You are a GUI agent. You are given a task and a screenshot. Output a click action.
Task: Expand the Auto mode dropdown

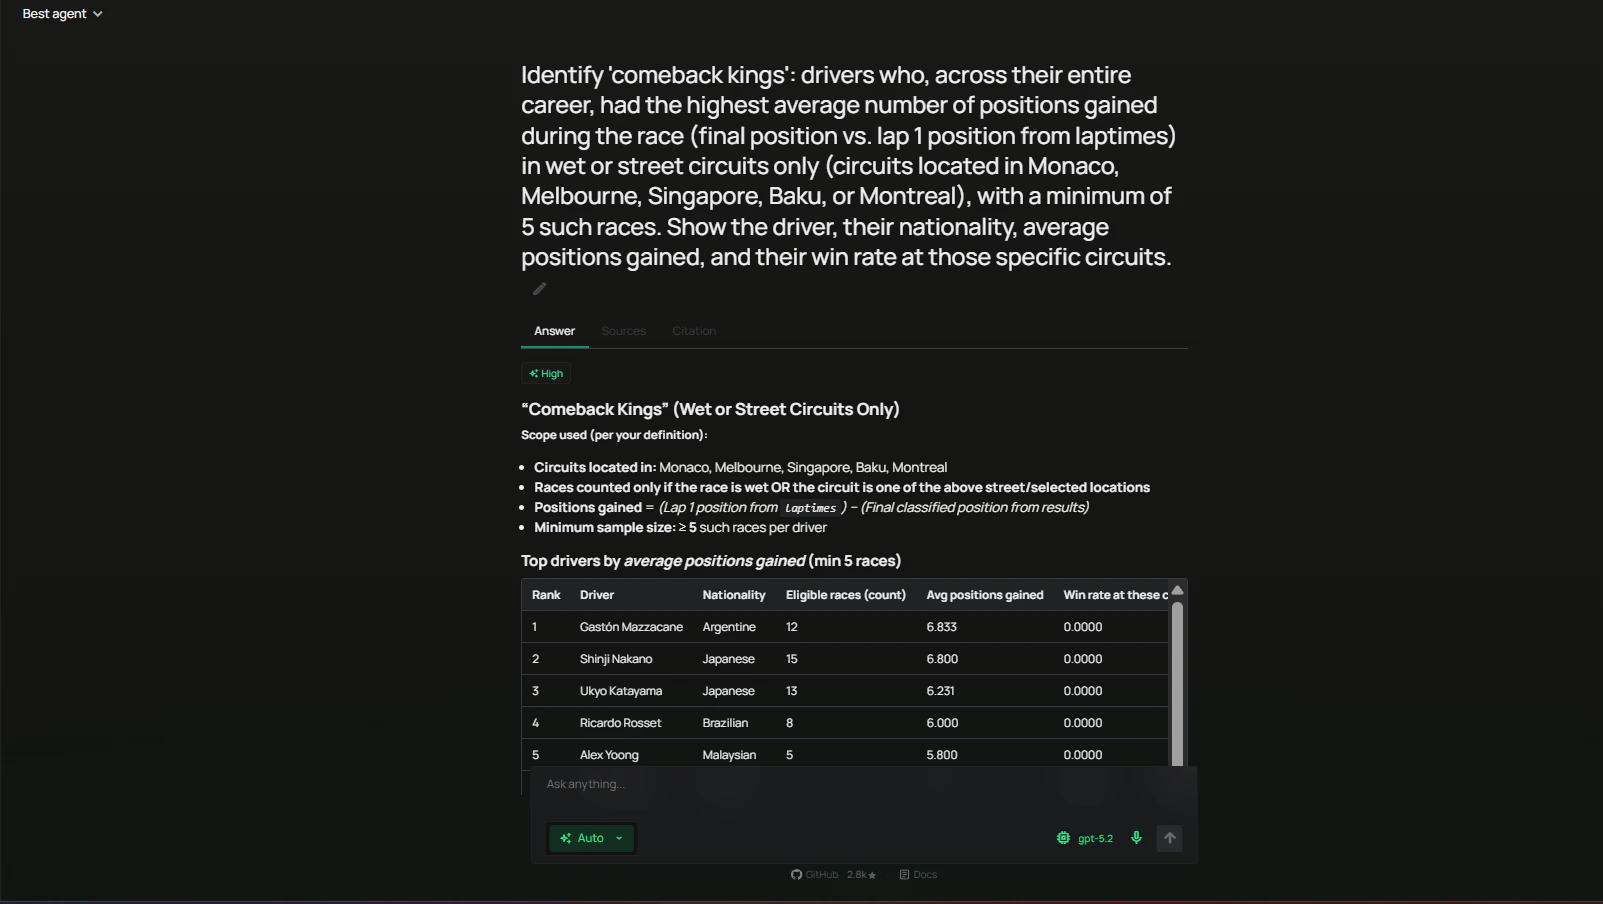point(592,838)
